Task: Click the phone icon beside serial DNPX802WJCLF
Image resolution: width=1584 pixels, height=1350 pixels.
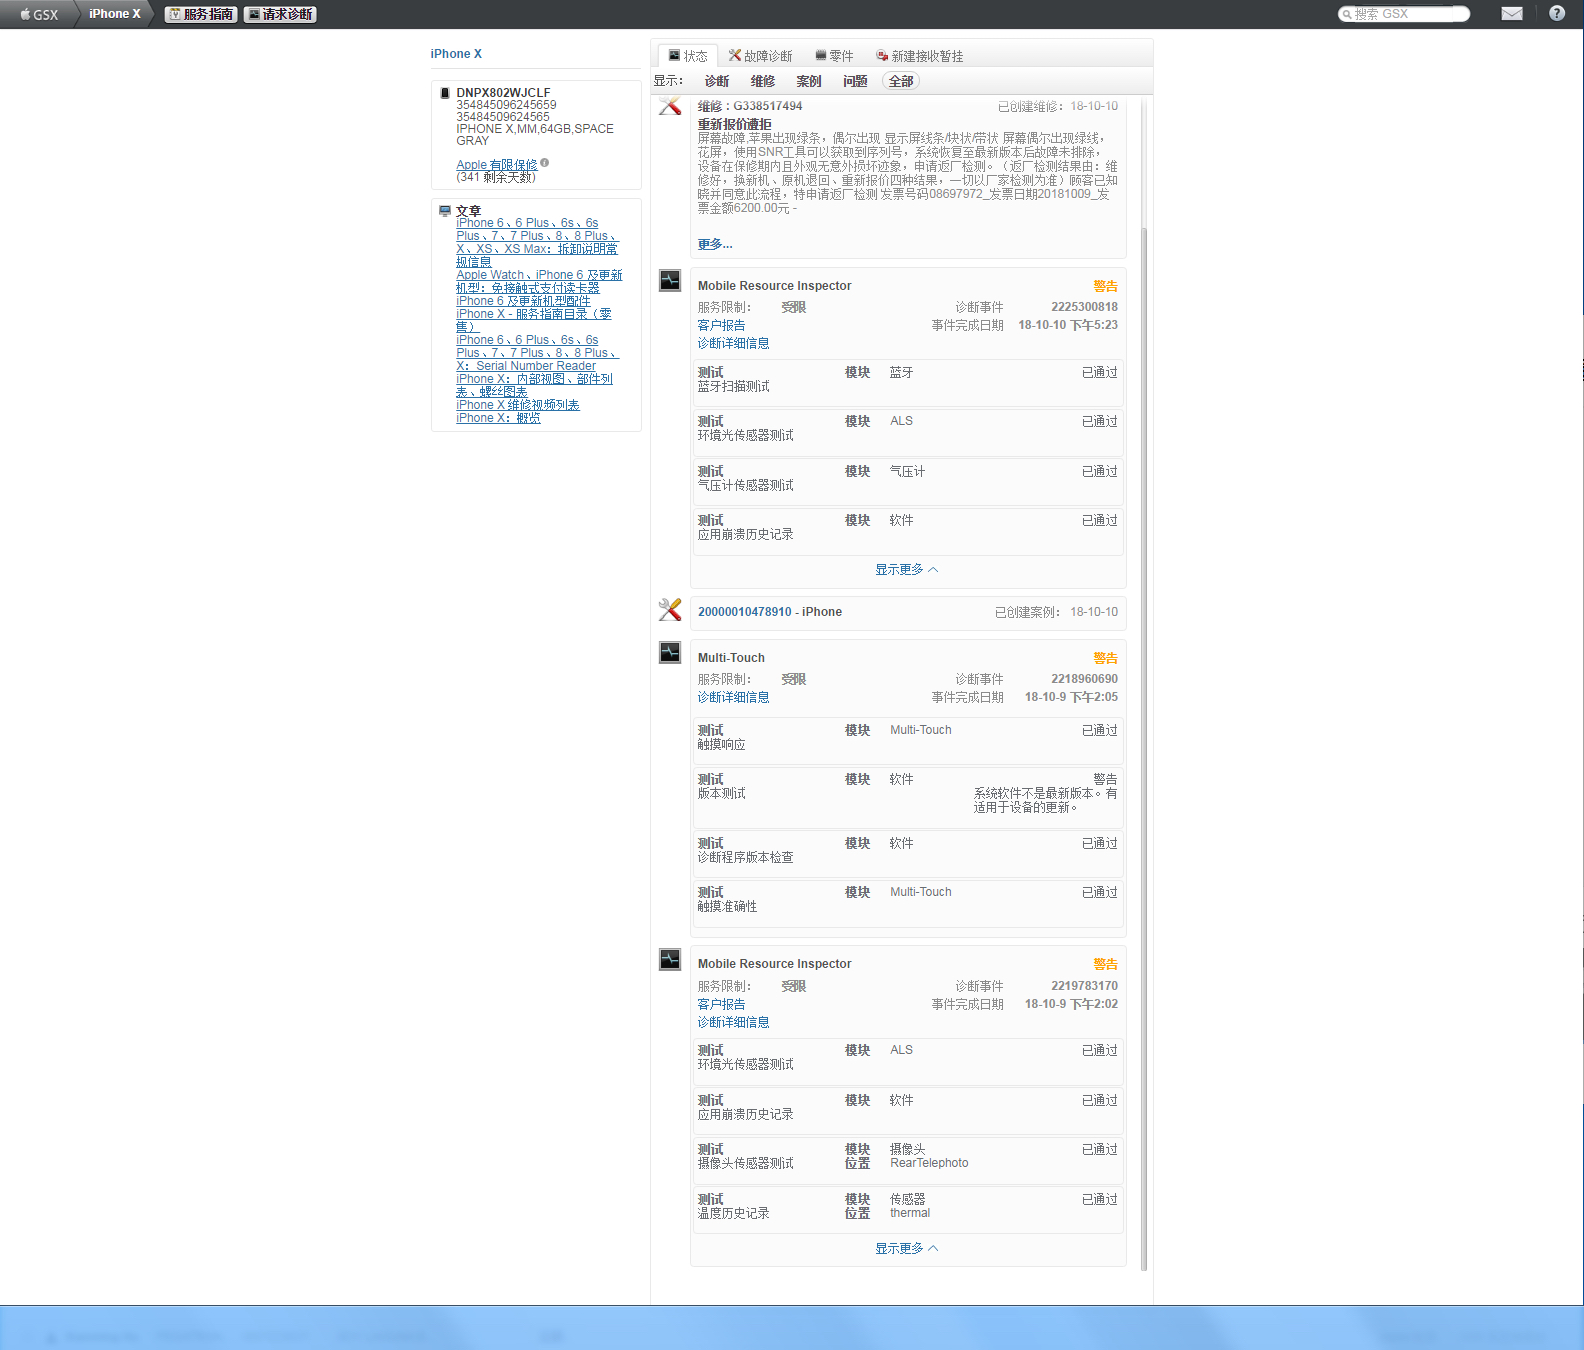Action: [x=445, y=93]
